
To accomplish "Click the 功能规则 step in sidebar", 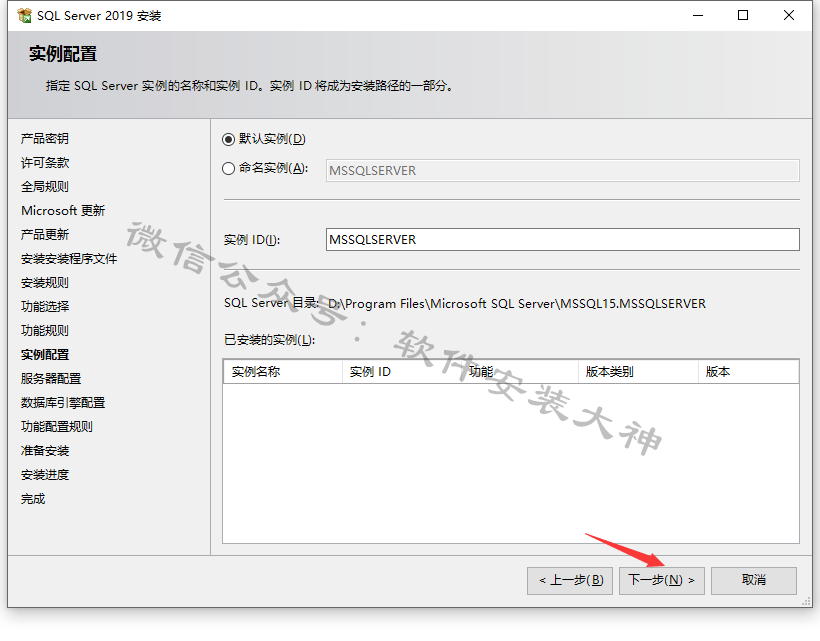I will point(45,330).
